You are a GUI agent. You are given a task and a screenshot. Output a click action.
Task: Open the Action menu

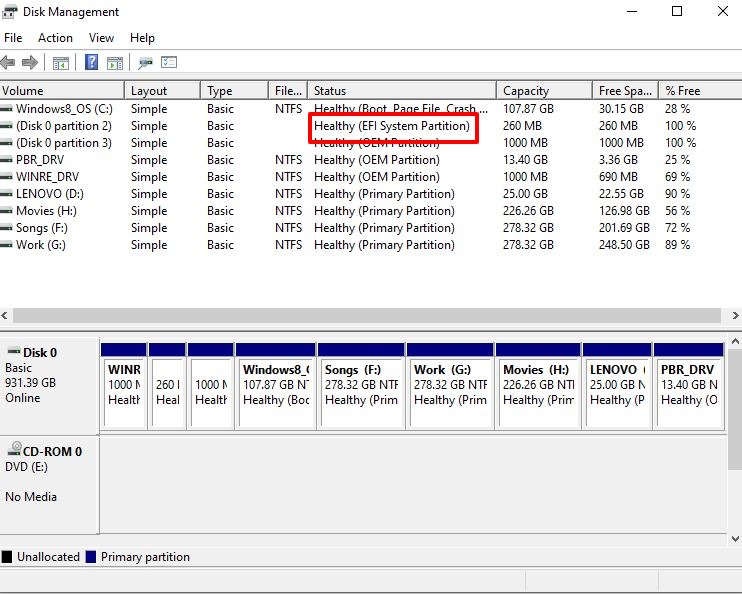55,38
